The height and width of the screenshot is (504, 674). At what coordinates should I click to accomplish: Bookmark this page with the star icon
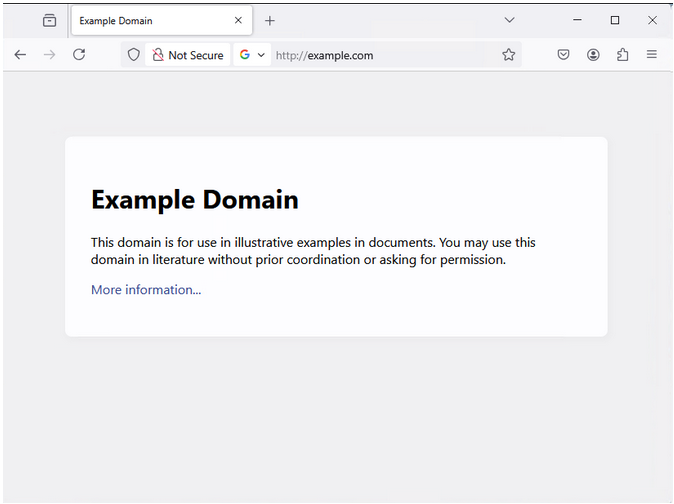tap(509, 55)
